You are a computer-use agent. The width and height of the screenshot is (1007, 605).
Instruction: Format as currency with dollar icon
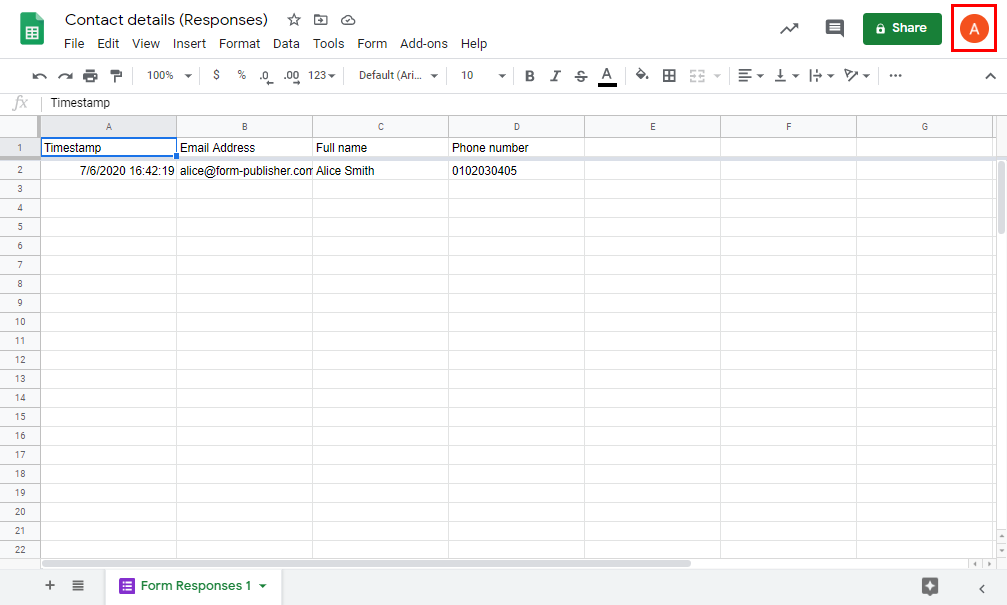[x=216, y=75]
